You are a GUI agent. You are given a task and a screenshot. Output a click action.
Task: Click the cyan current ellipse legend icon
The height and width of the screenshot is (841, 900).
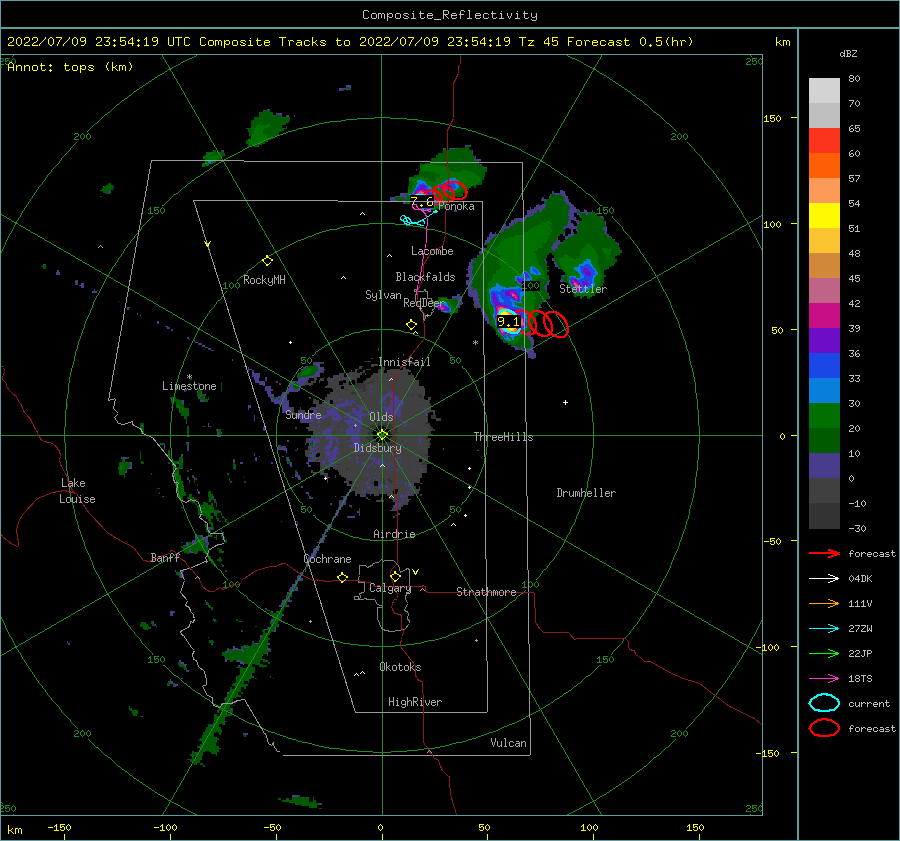(x=824, y=703)
